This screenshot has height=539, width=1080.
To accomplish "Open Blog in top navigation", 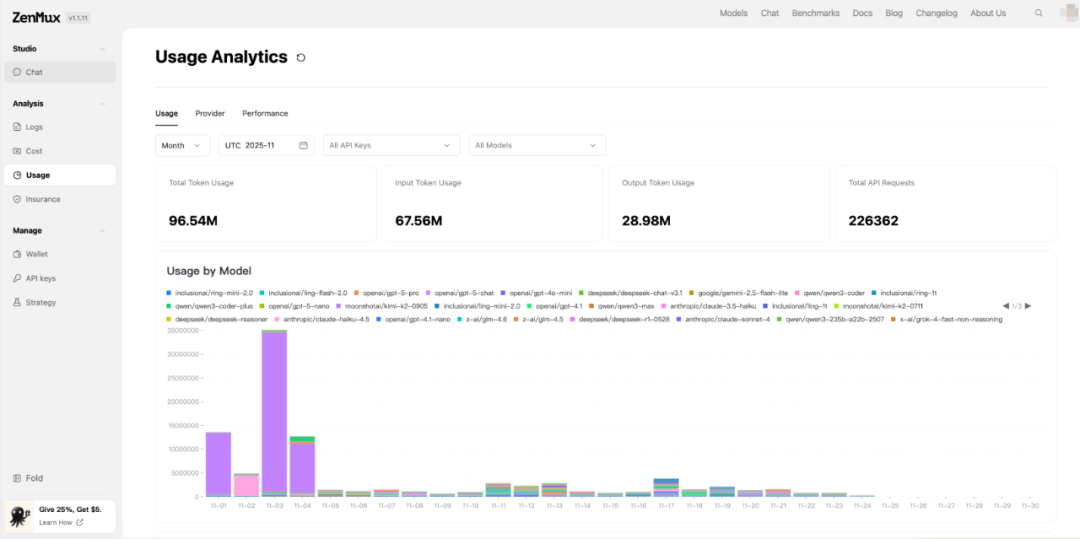I will point(894,13).
